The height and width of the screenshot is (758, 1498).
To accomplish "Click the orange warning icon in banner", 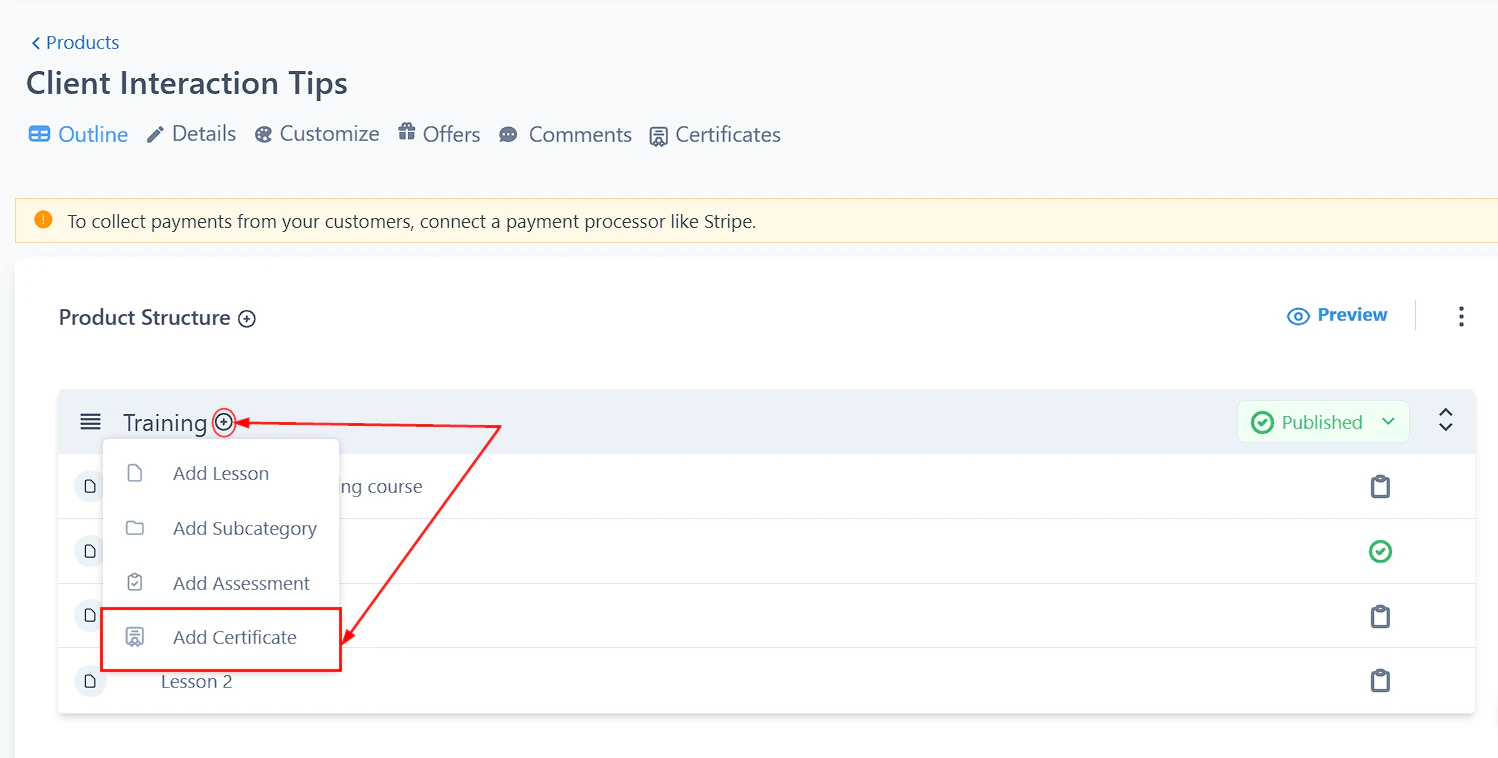I will [x=43, y=220].
